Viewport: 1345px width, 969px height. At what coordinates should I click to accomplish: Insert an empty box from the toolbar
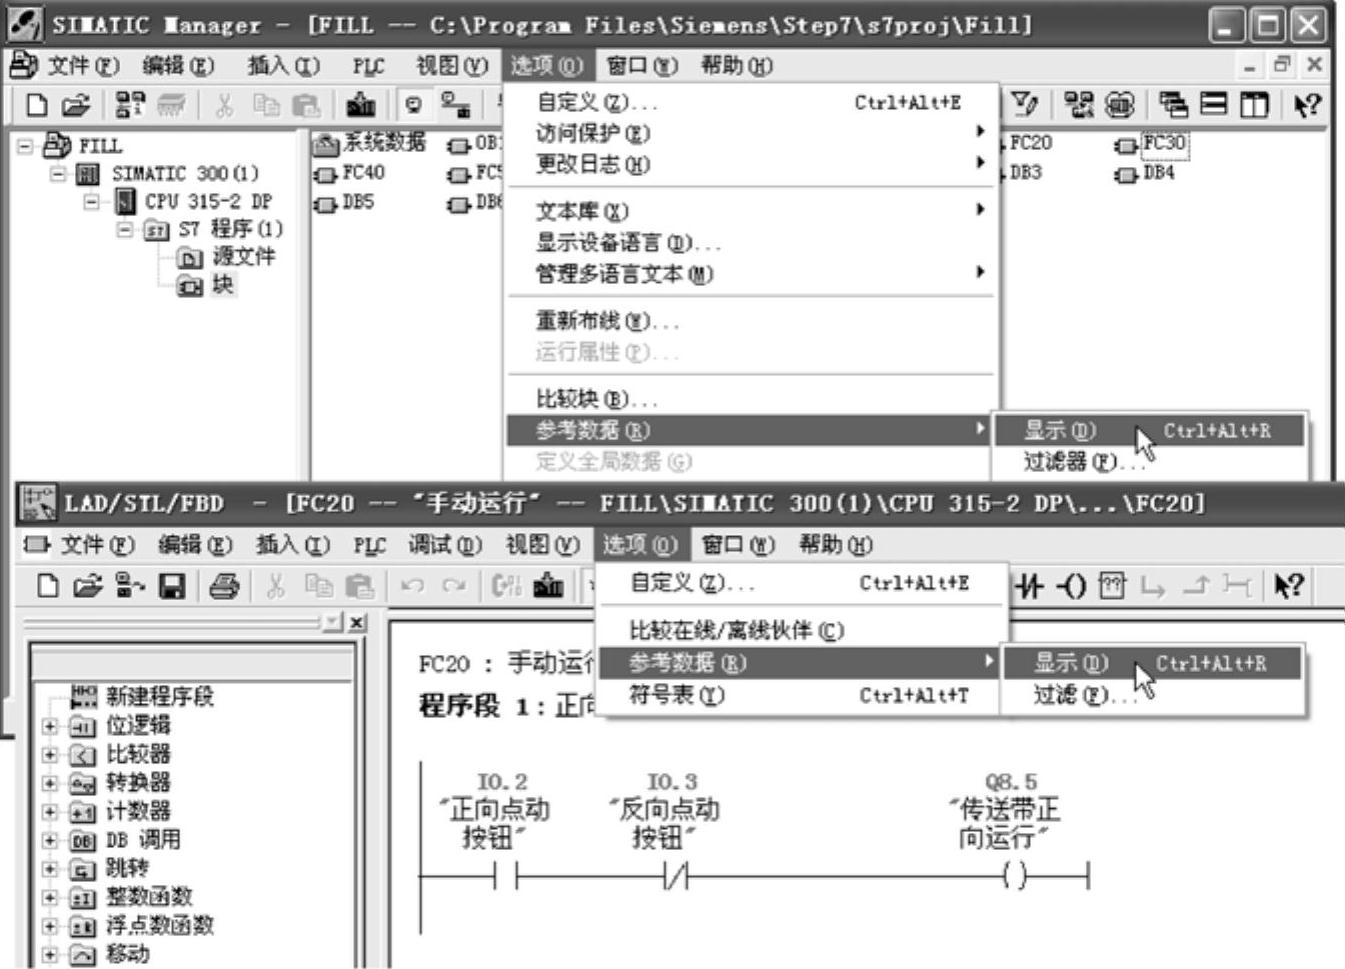[1112, 585]
